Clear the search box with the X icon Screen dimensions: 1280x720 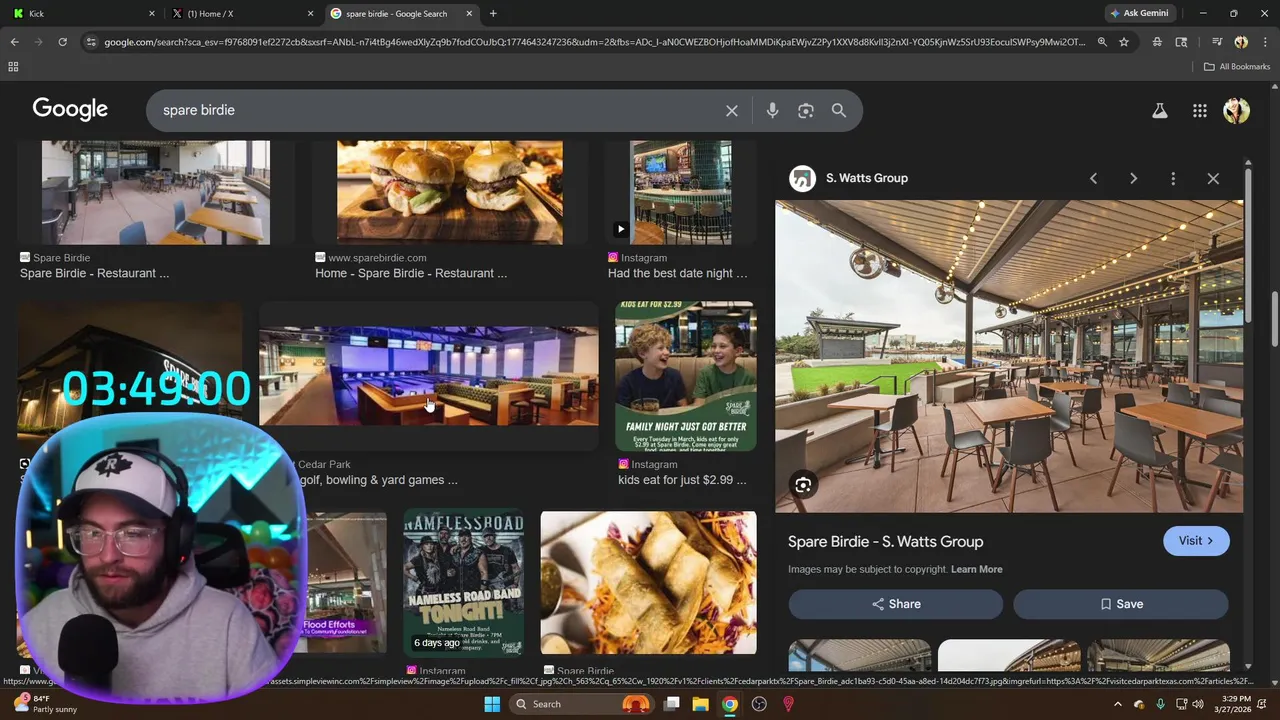point(732,110)
